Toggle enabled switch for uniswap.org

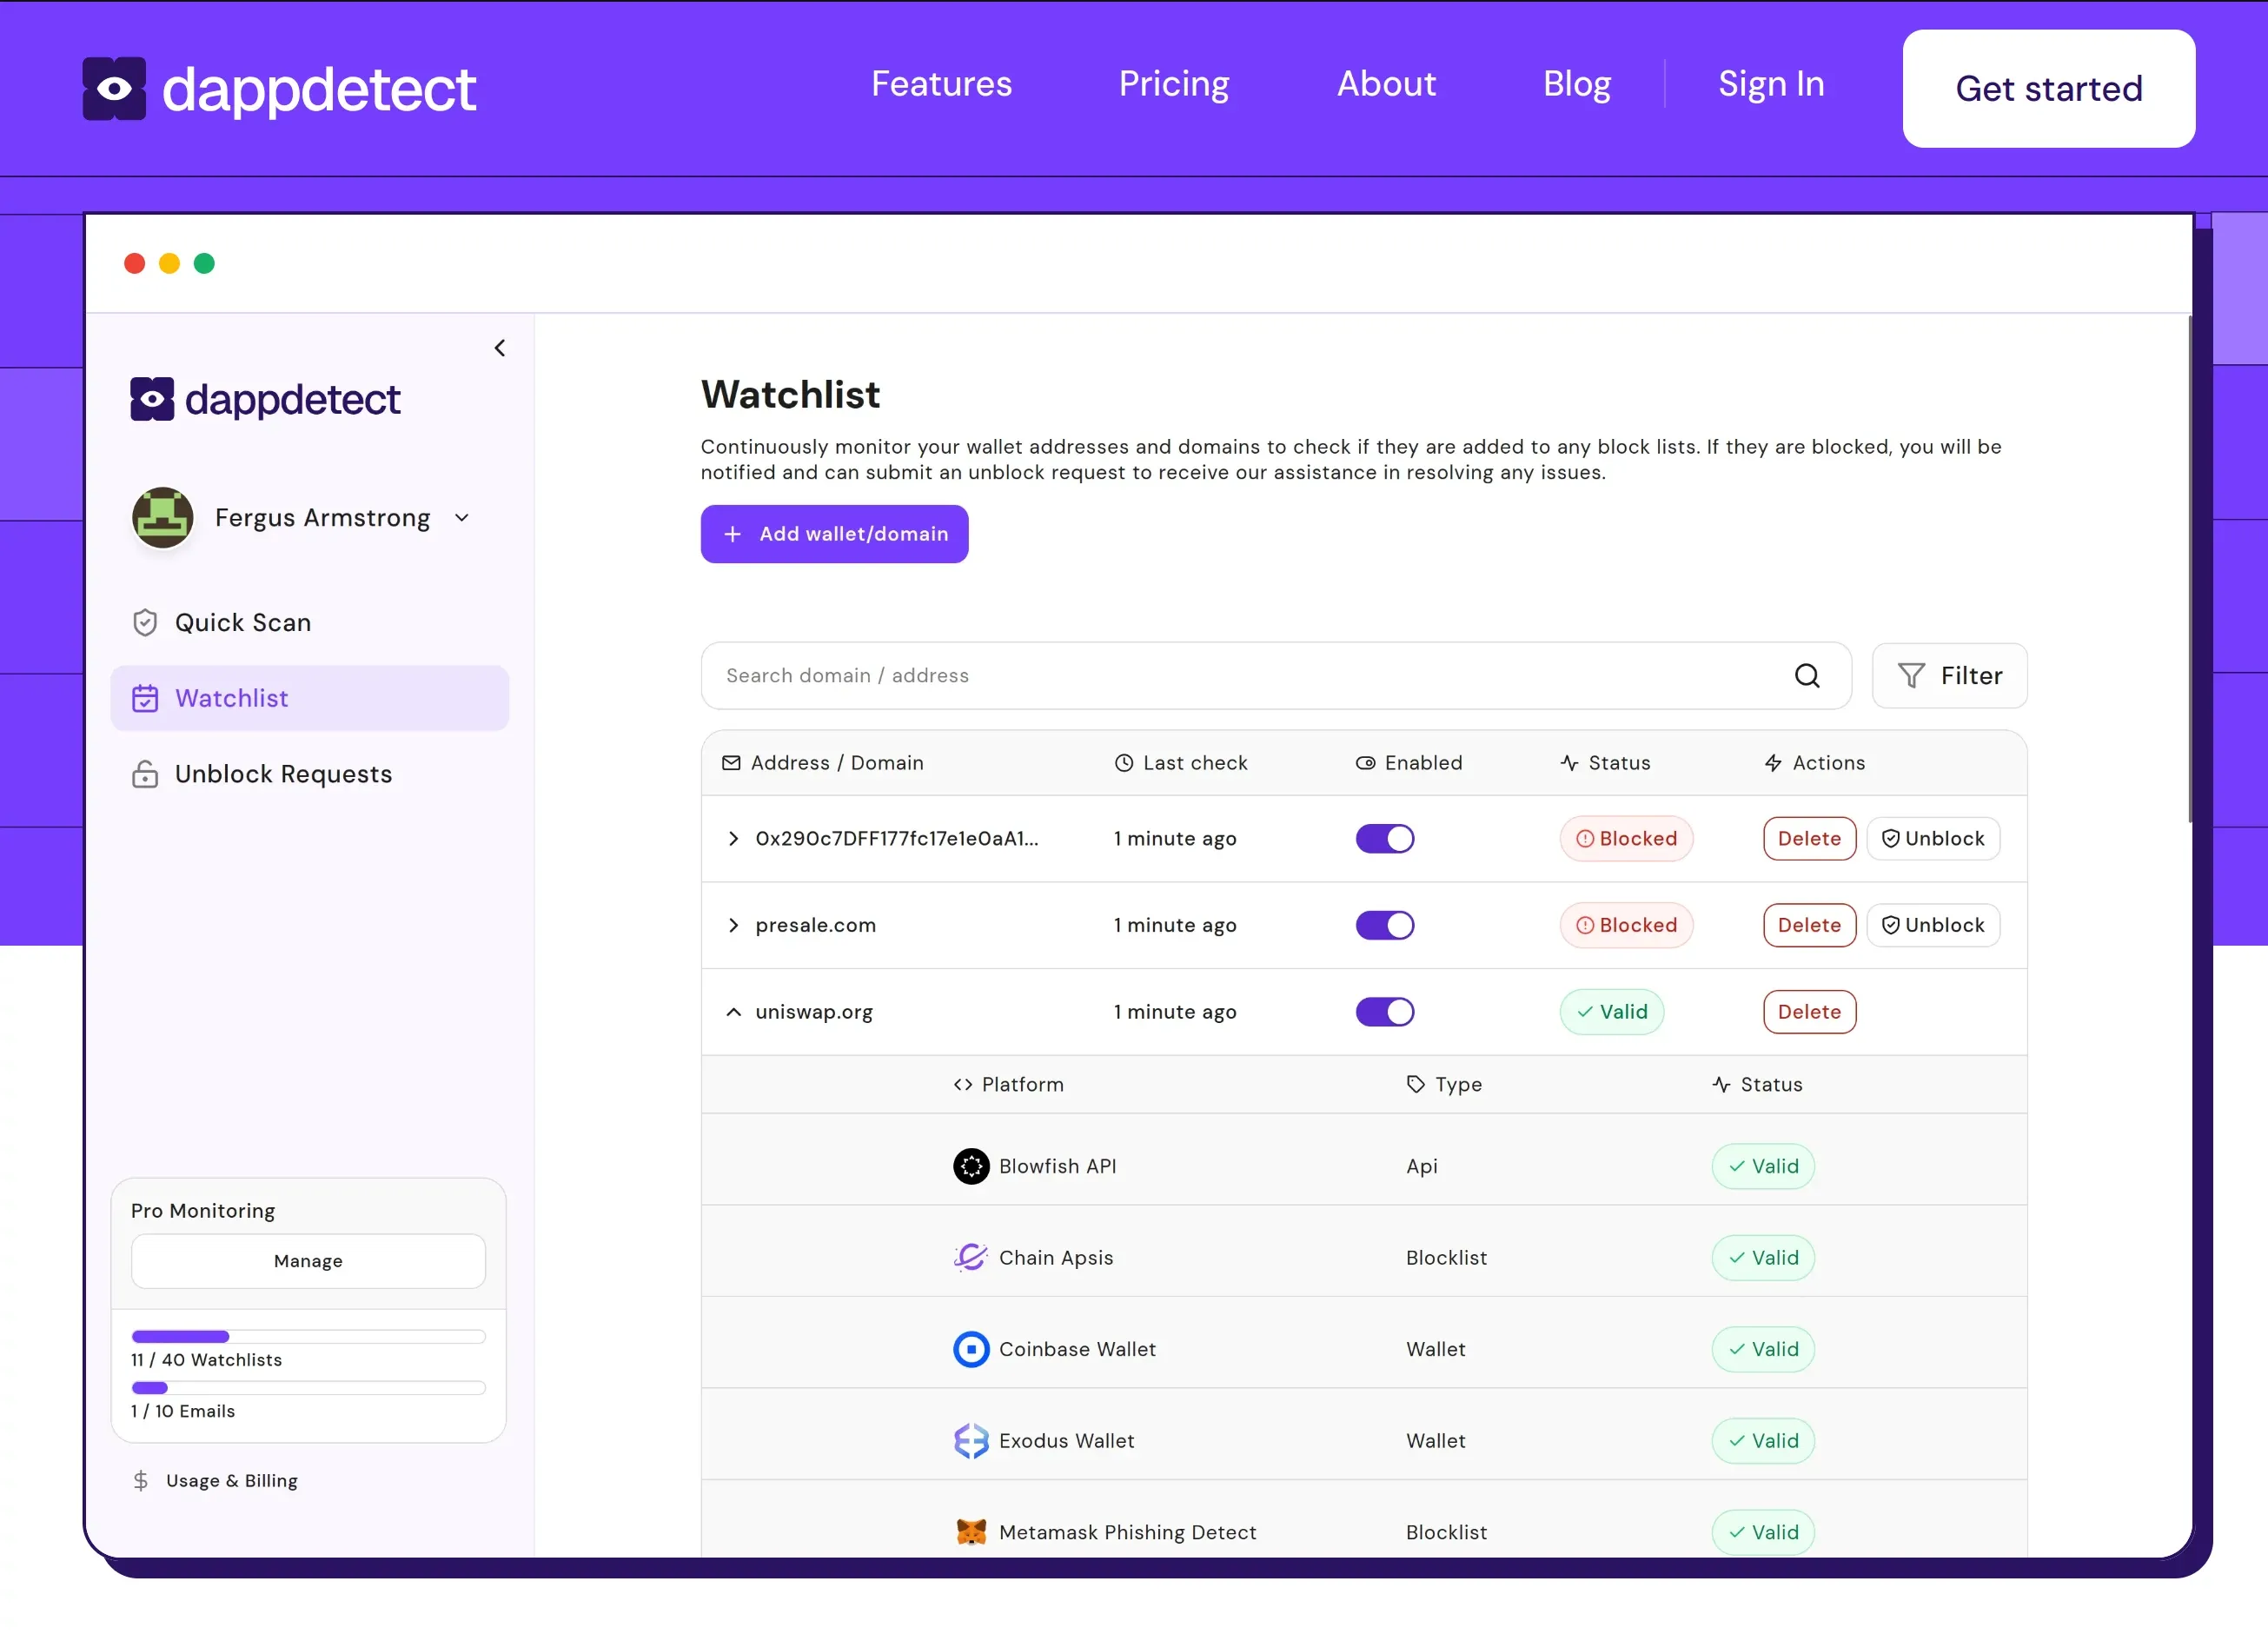pyautogui.click(x=1384, y=1012)
